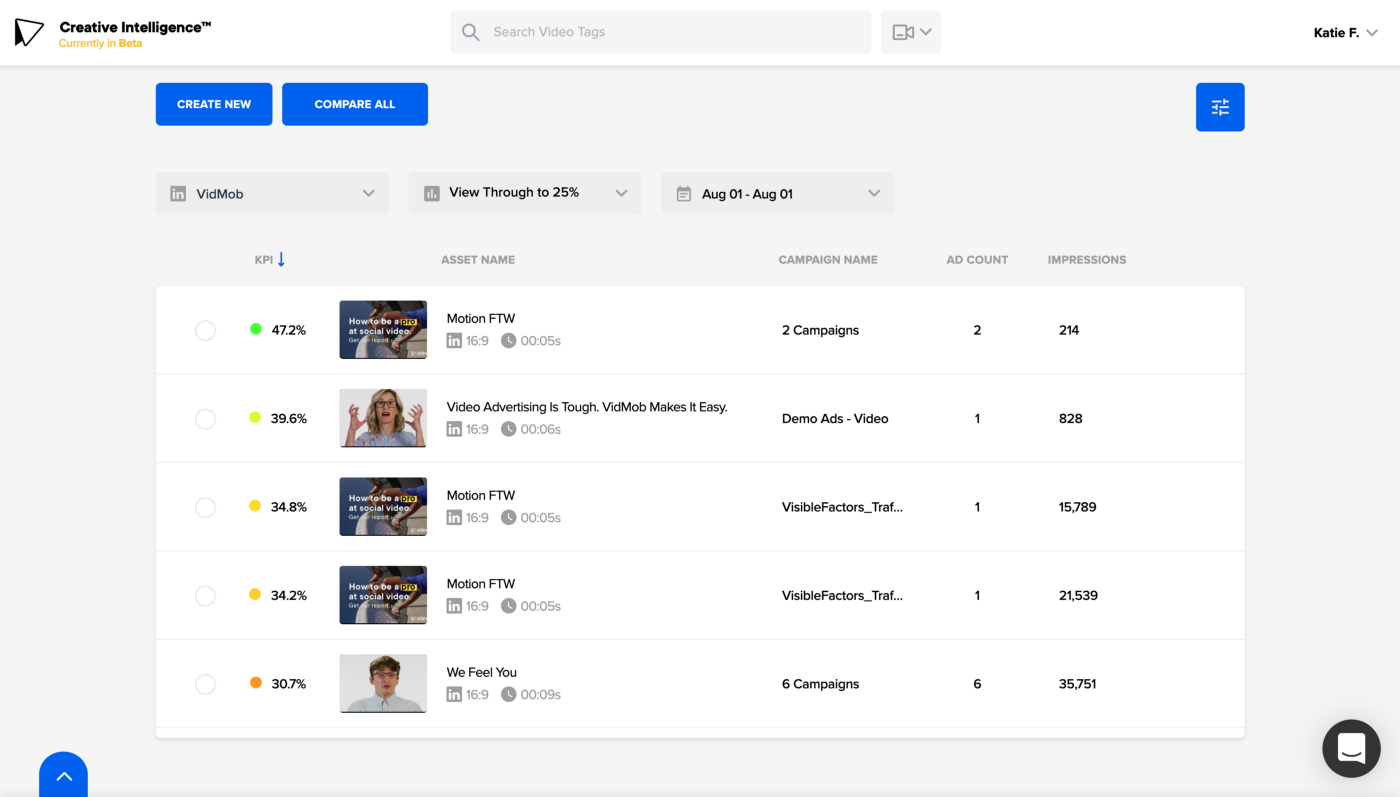
Task: Click the video camera icon selector
Action: click(911, 32)
